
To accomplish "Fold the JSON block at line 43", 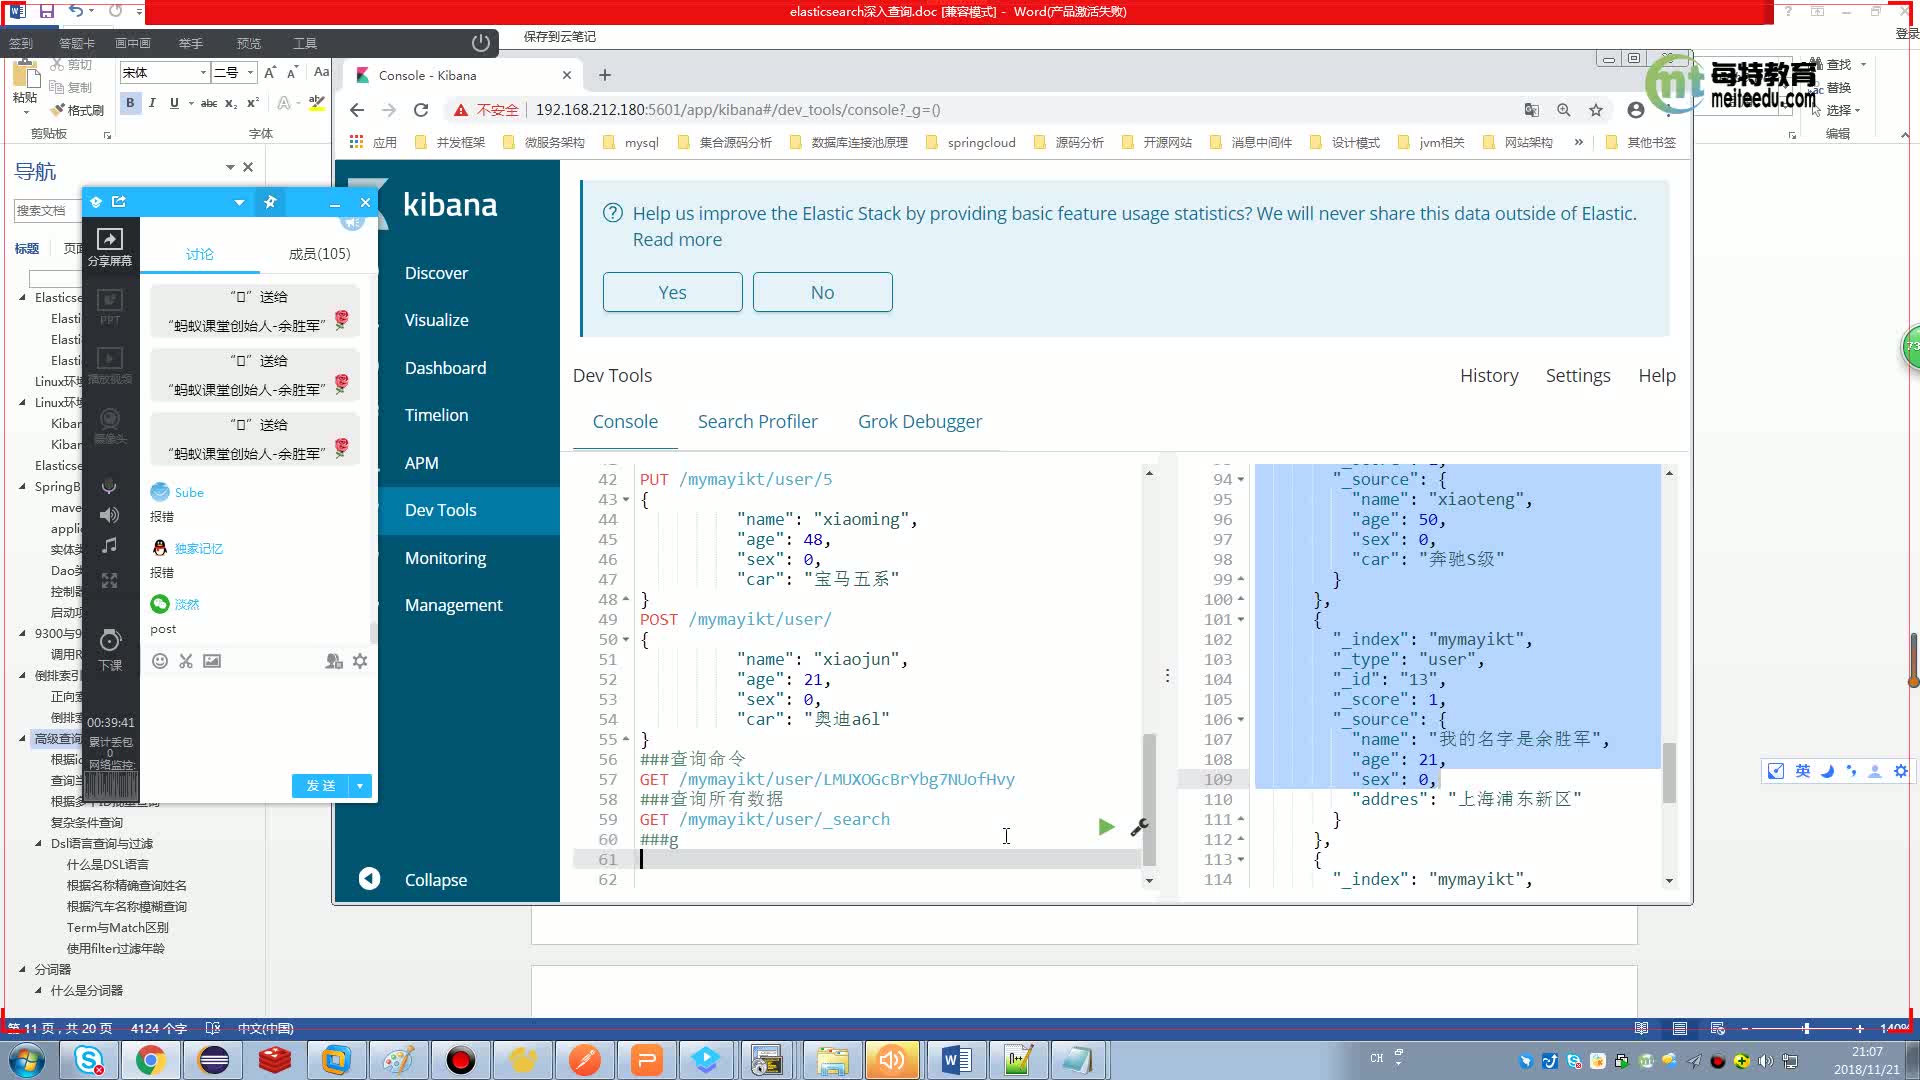I will pyautogui.click(x=626, y=499).
